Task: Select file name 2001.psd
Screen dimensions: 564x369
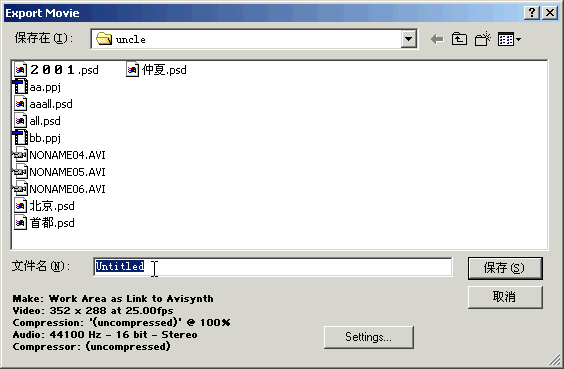Action: pos(64,70)
